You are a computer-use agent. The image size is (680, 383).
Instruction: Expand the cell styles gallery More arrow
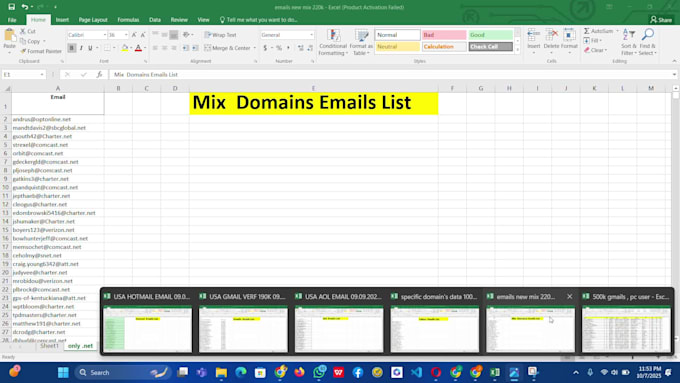[x=517, y=49]
